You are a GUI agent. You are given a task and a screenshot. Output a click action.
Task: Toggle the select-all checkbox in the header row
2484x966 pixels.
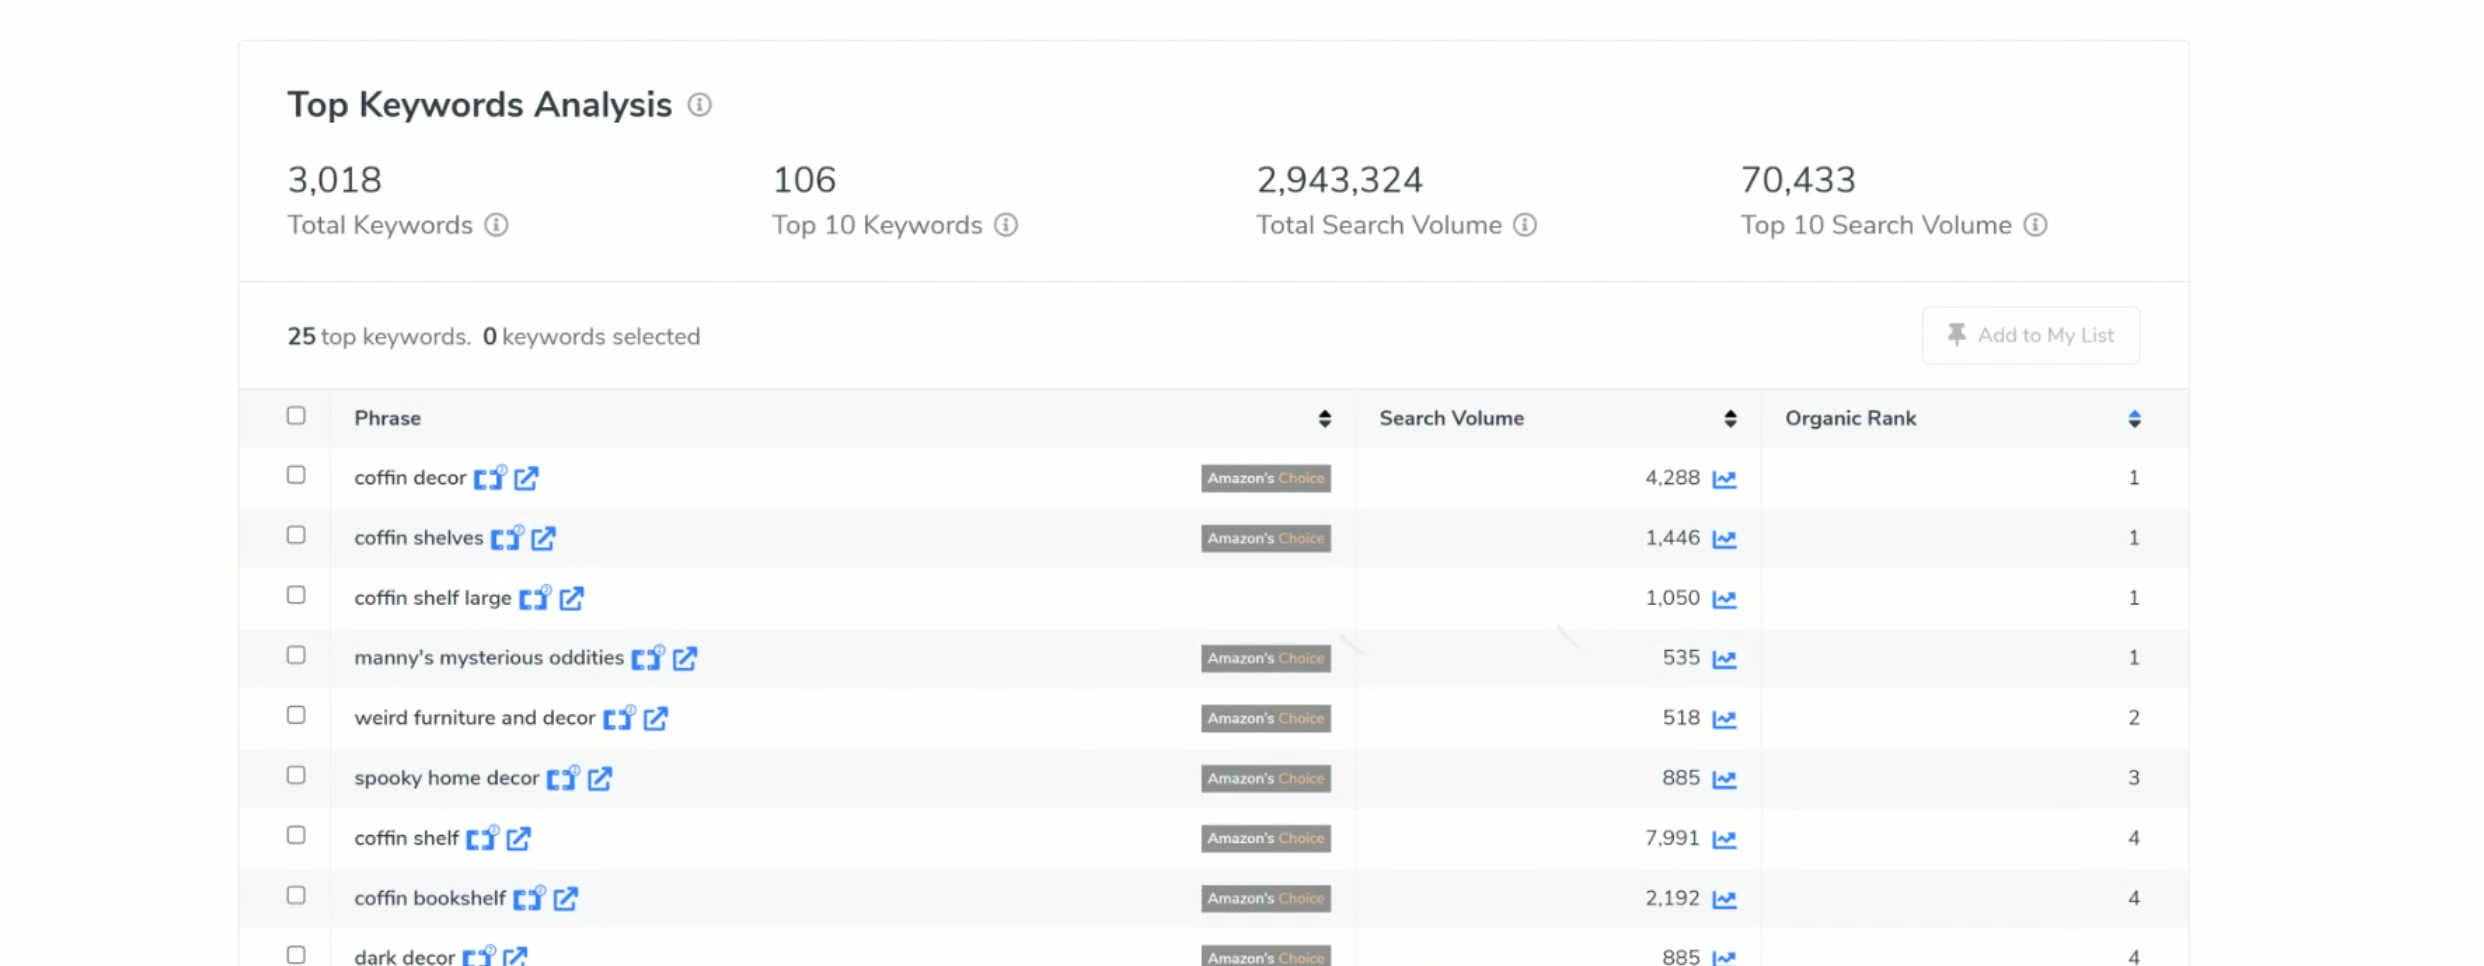click(x=296, y=416)
